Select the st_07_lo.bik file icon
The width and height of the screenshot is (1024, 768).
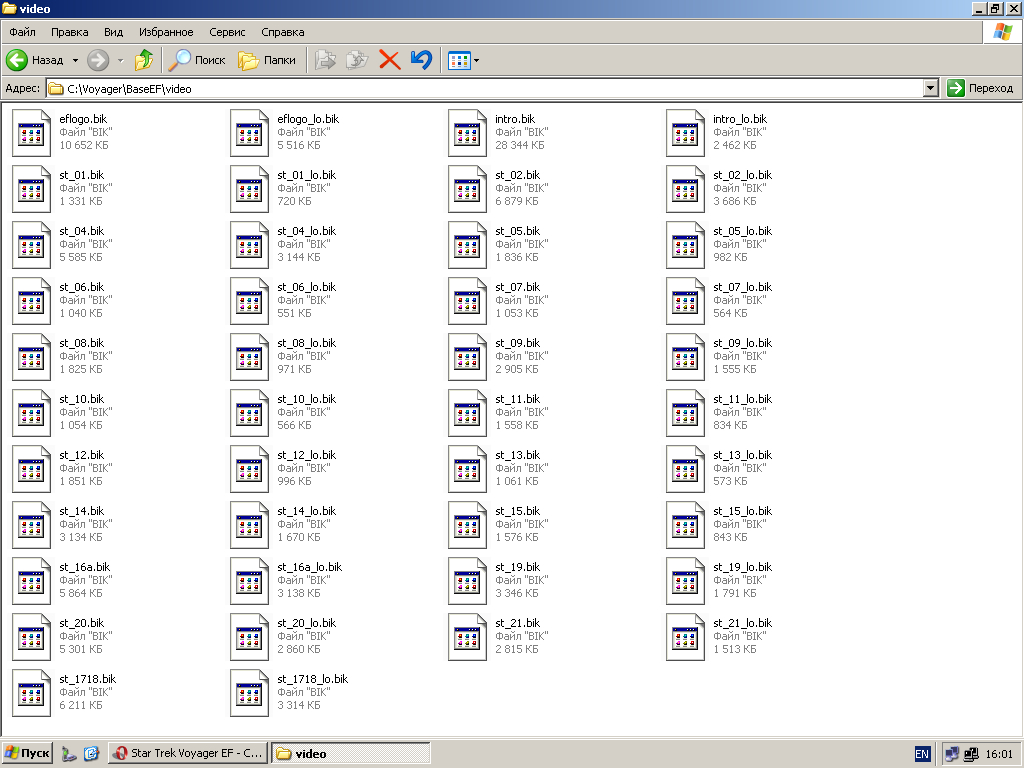point(686,302)
